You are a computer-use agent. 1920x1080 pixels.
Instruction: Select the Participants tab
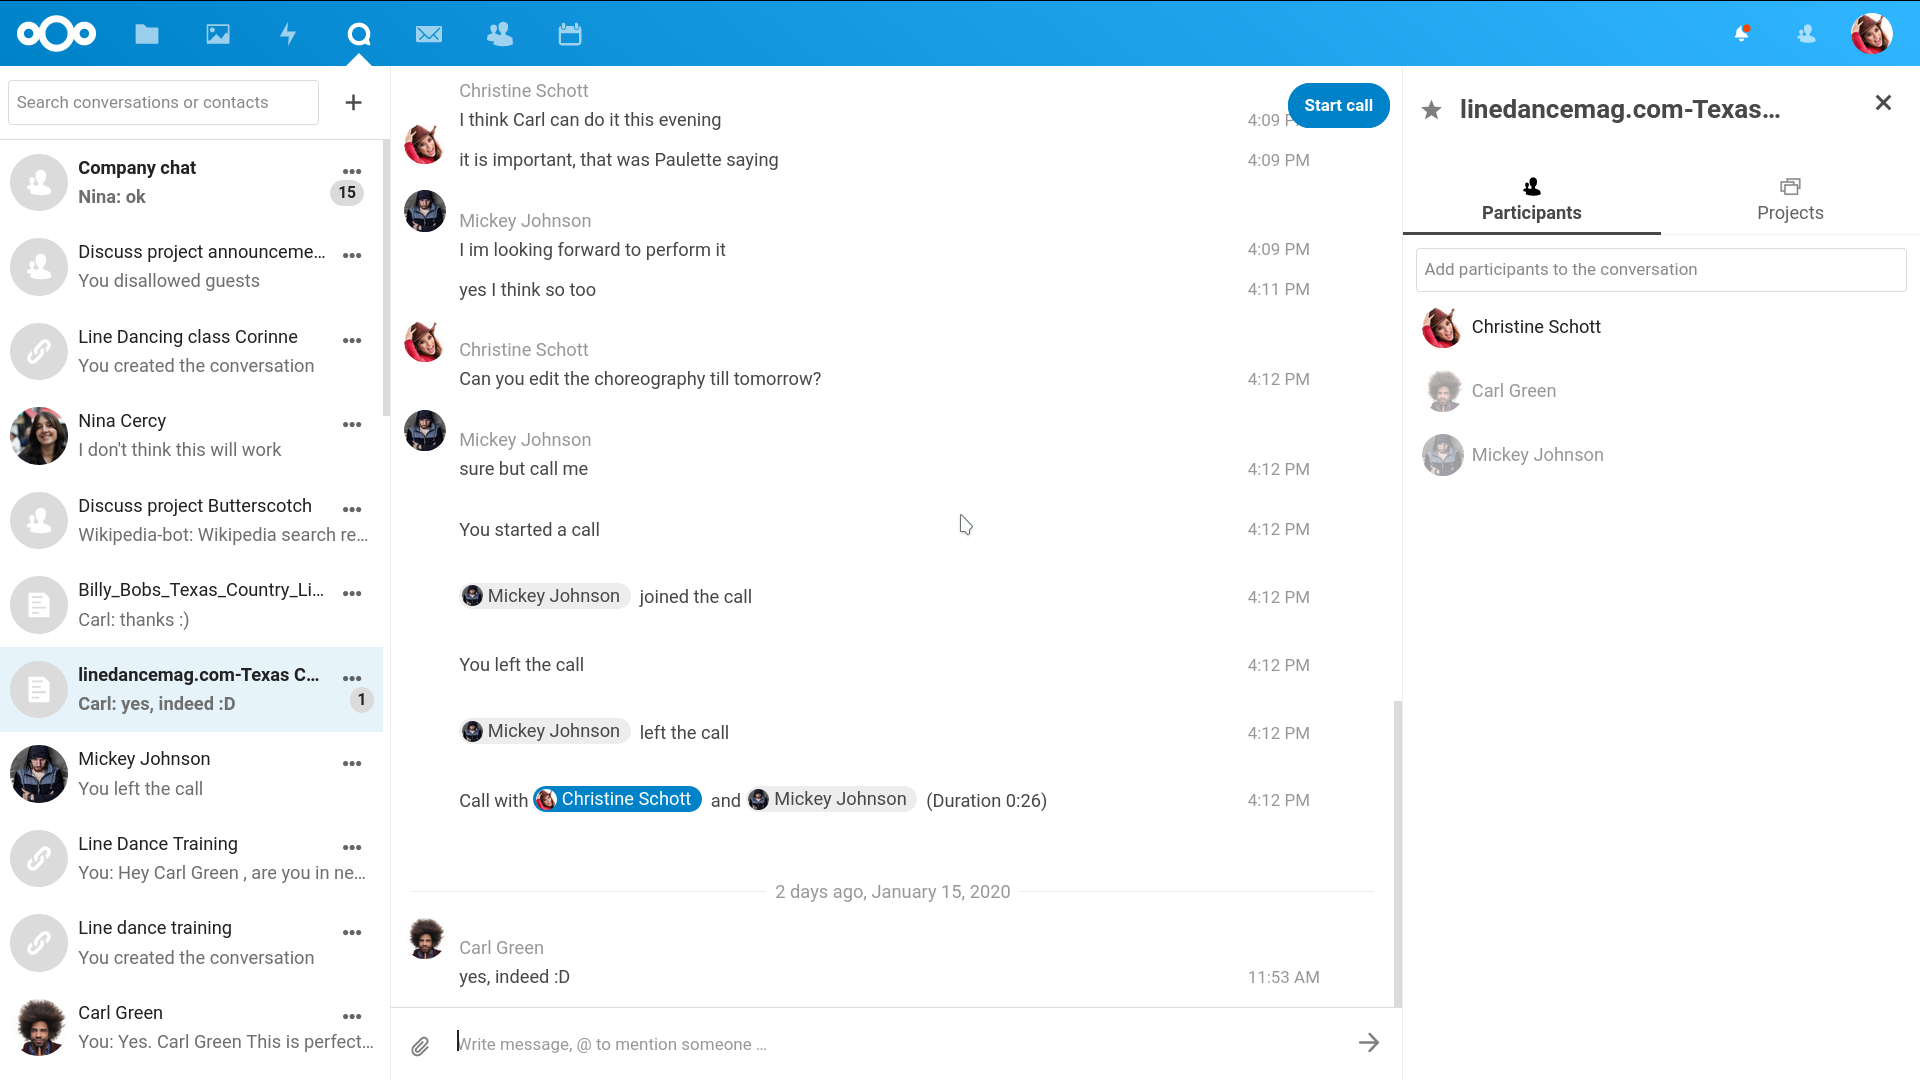tap(1531, 199)
